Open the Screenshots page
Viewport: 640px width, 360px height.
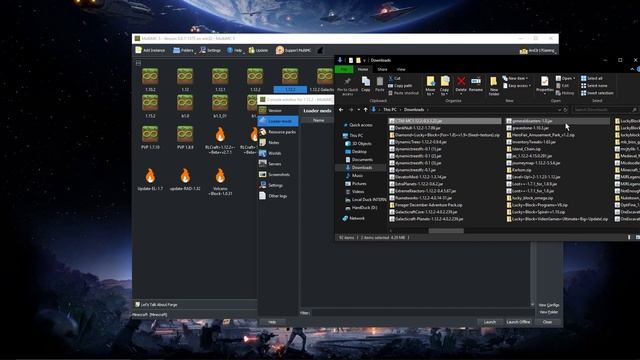coord(278,174)
